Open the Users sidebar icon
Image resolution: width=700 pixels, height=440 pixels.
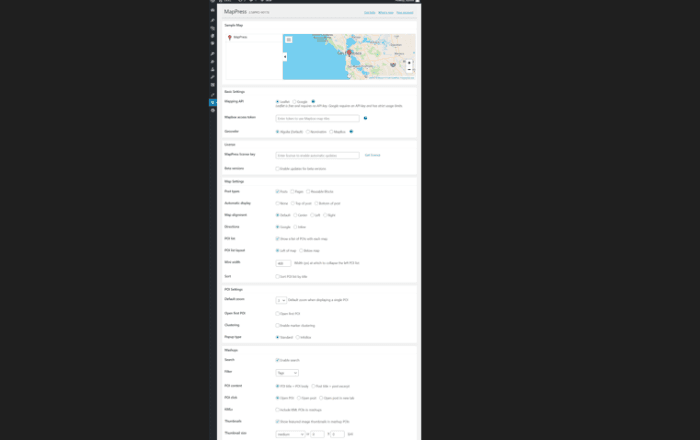(x=212, y=69)
